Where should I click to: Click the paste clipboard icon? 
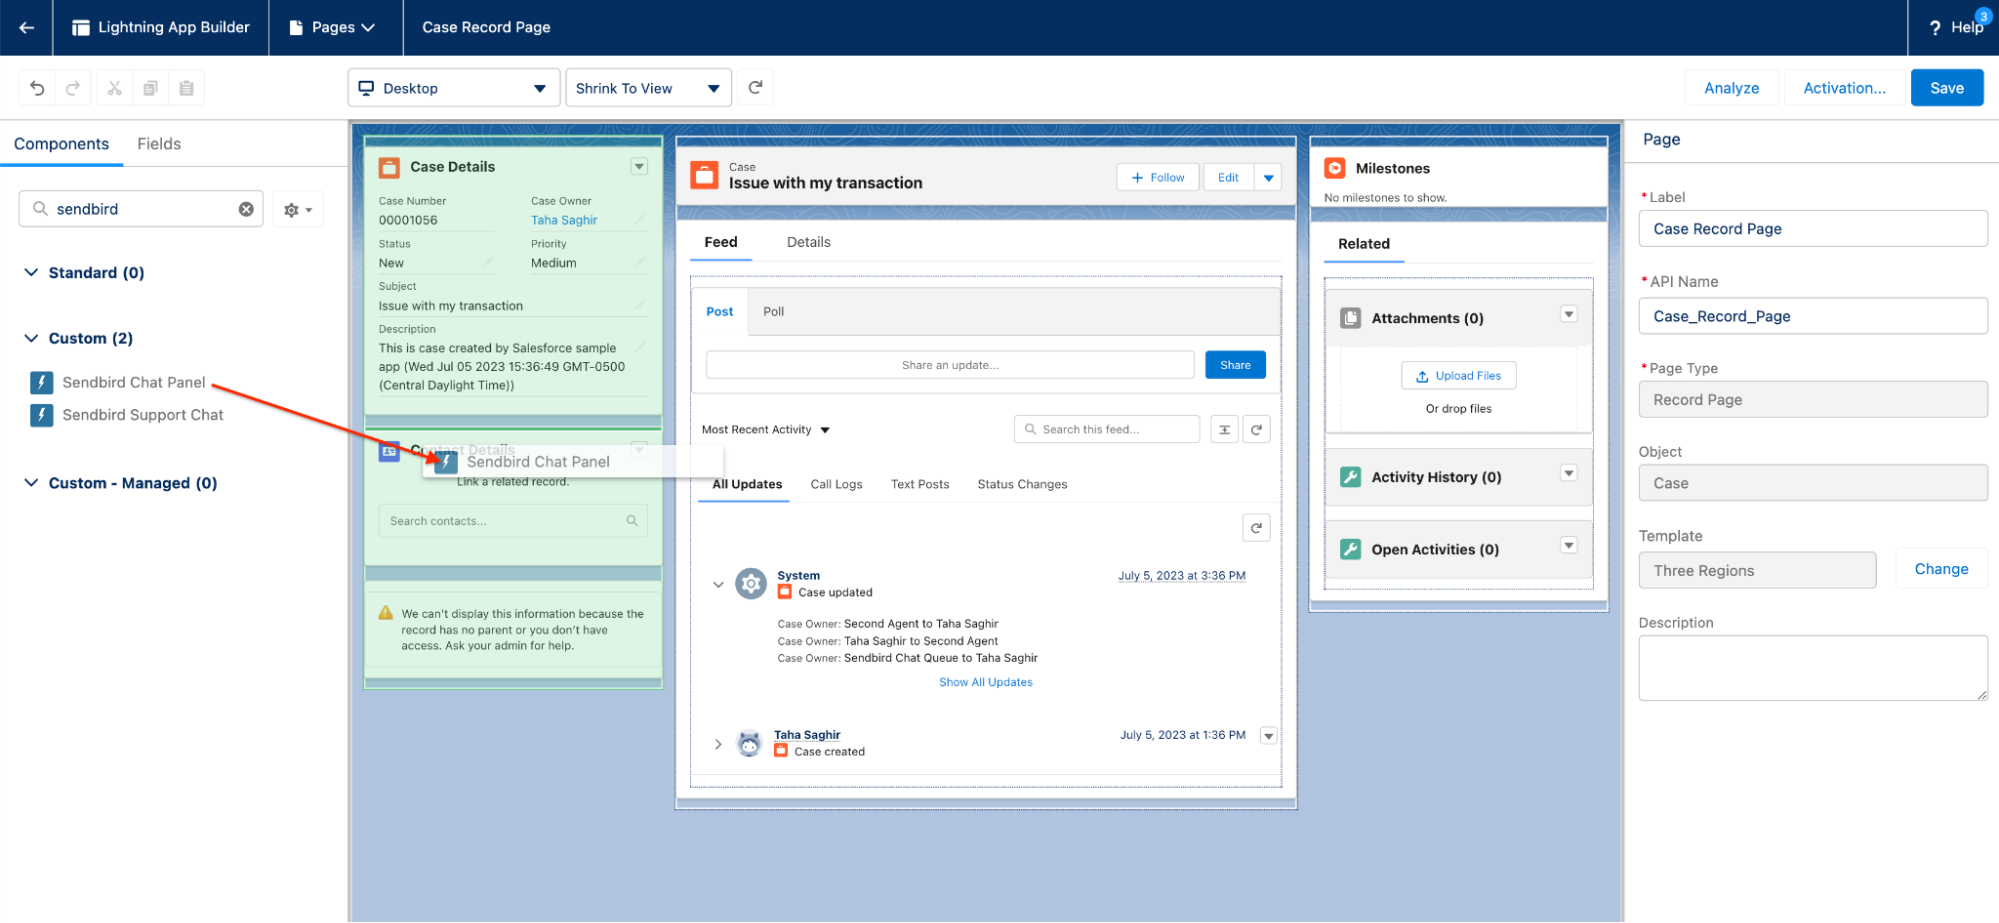(x=186, y=88)
